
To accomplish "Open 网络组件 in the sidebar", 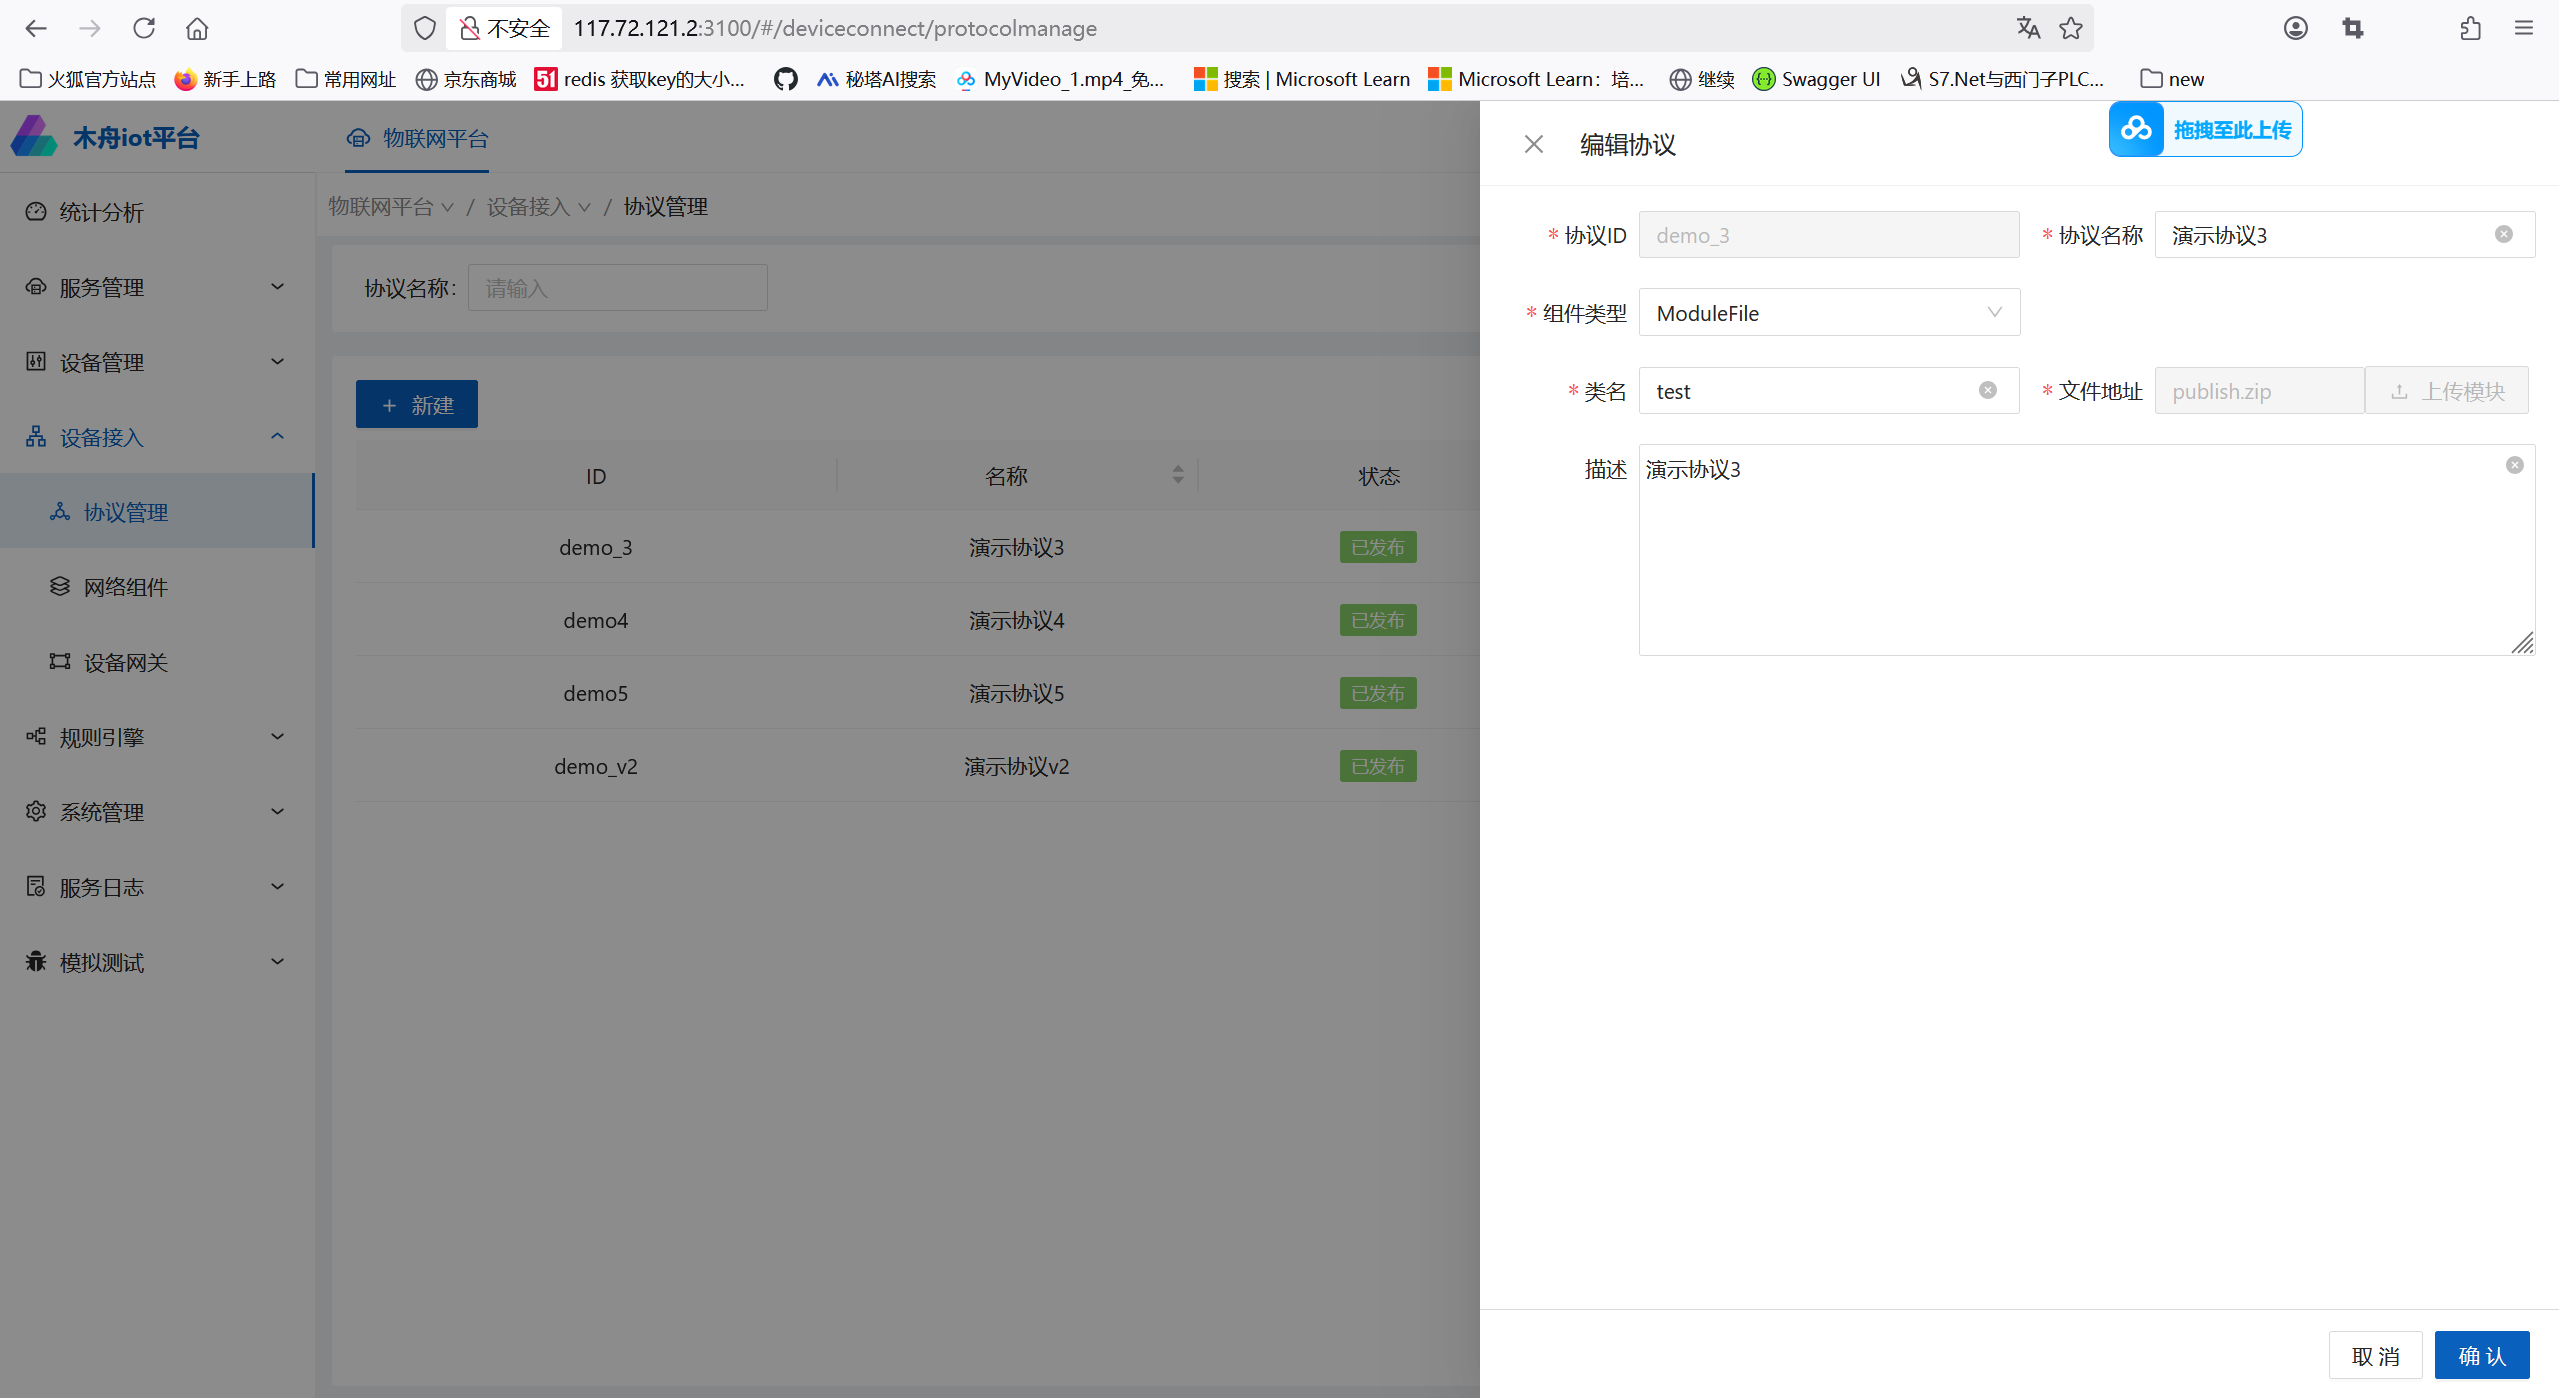I will tap(125, 587).
